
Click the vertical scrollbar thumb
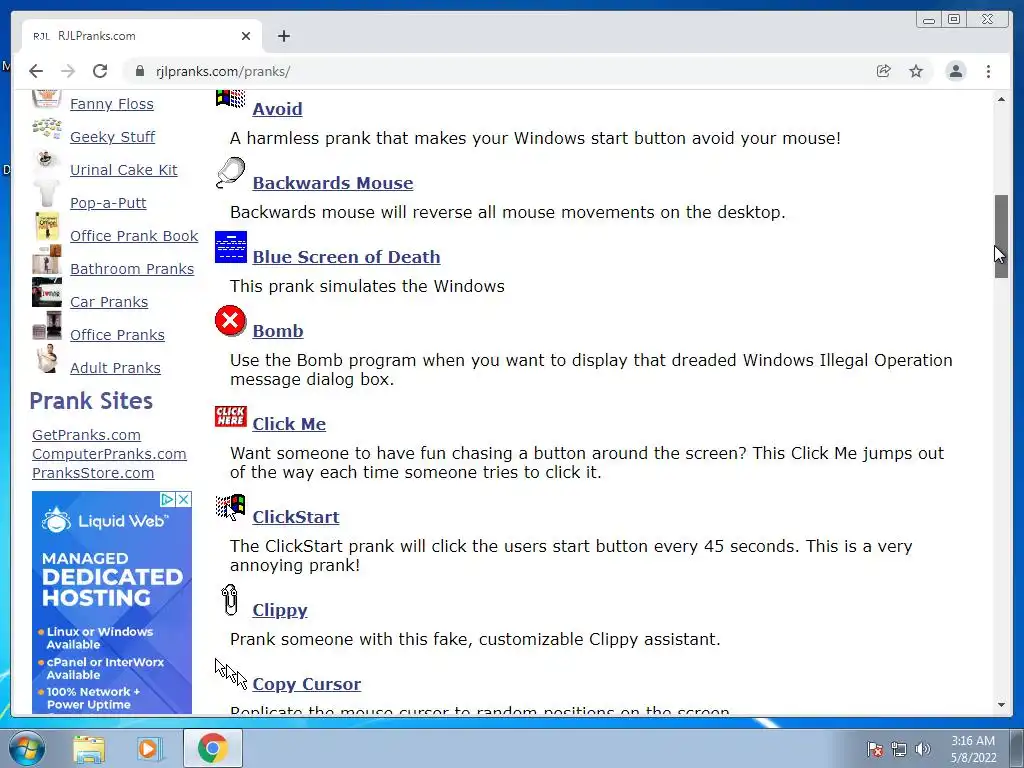coord(1001,236)
